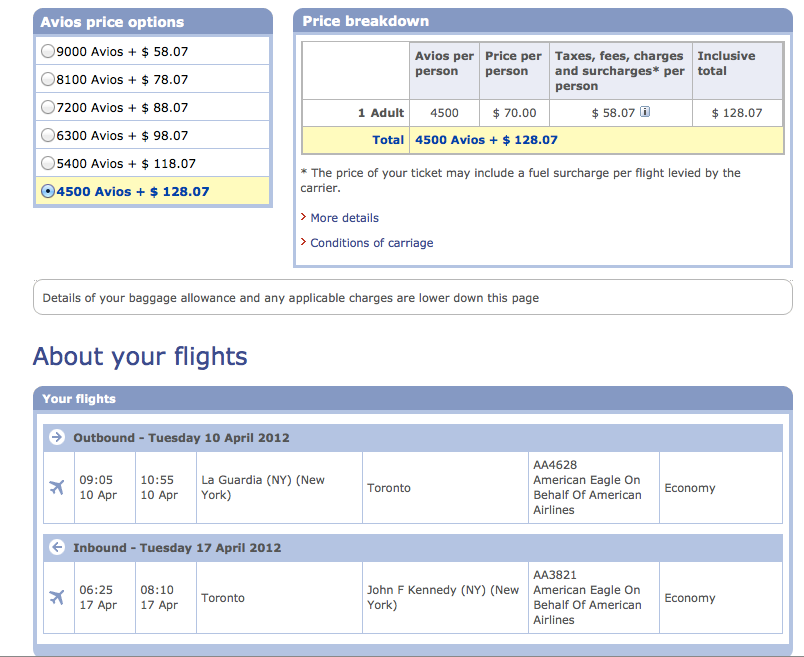Image resolution: width=804 pixels, height=657 pixels.
Task: Select the 9000 Avios + $58.07 option
Action: click(48, 51)
